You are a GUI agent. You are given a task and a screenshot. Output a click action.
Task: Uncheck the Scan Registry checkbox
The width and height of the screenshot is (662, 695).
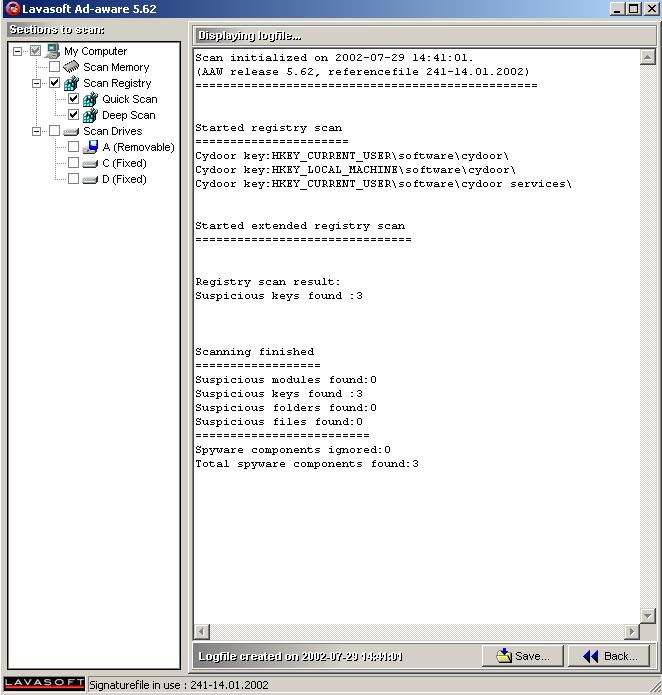[x=55, y=83]
